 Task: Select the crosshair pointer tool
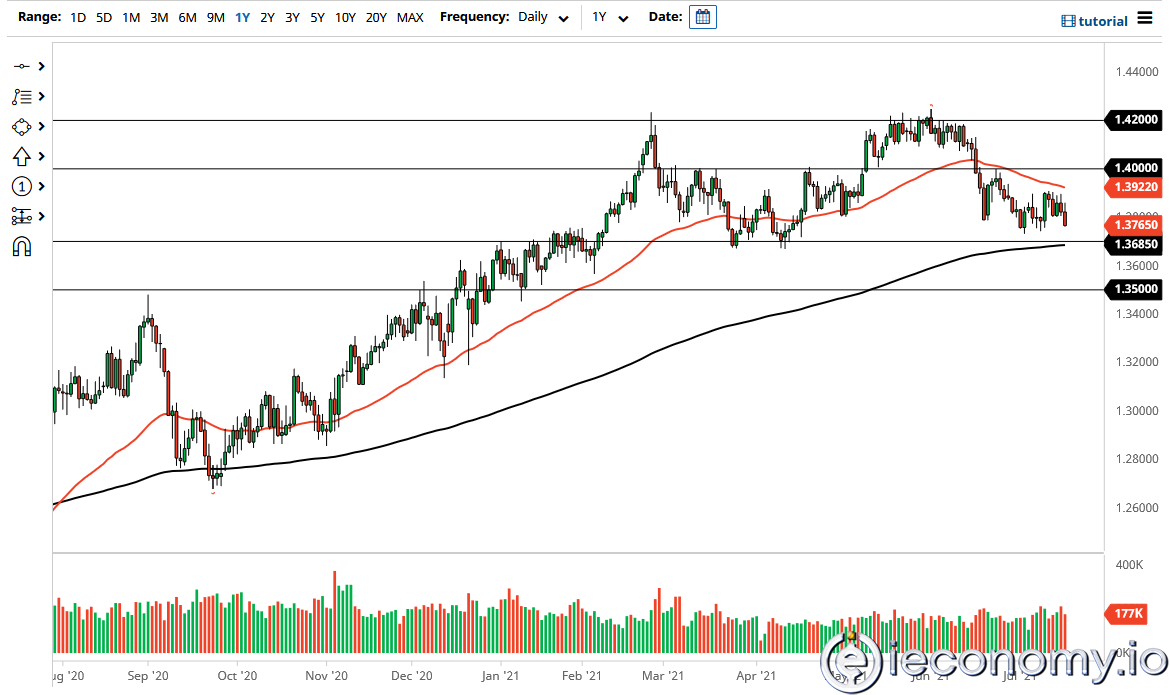[x=22, y=66]
